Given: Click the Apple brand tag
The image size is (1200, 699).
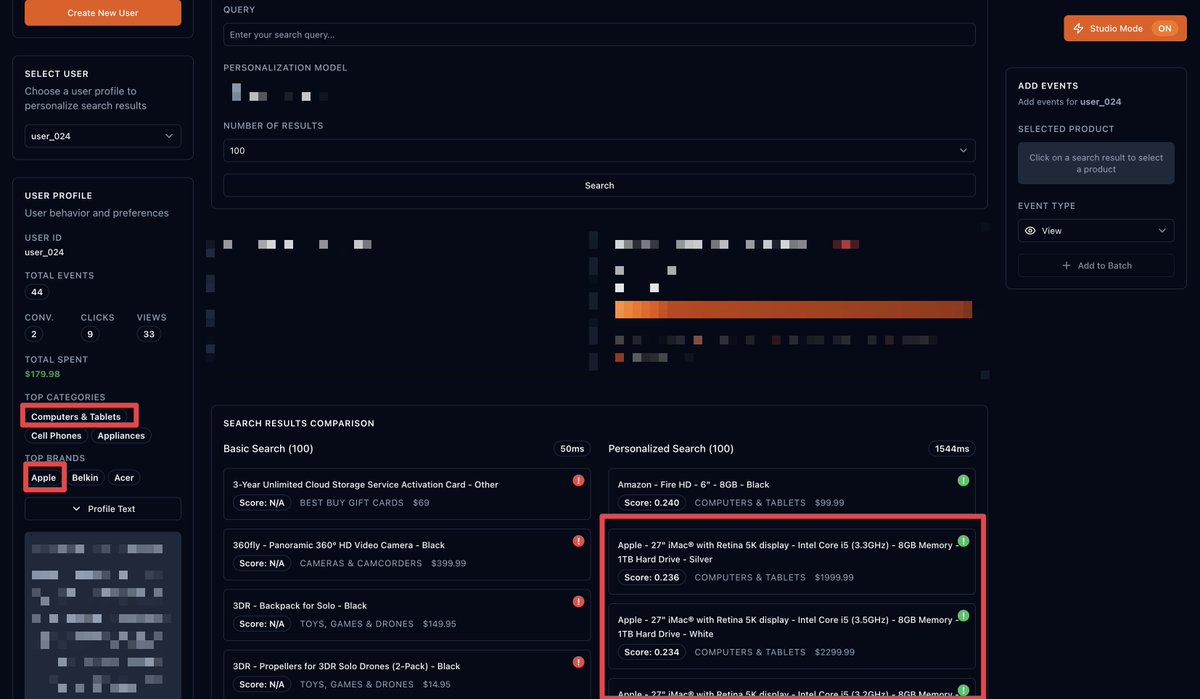Looking at the screenshot, I should [x=43, y=478].
